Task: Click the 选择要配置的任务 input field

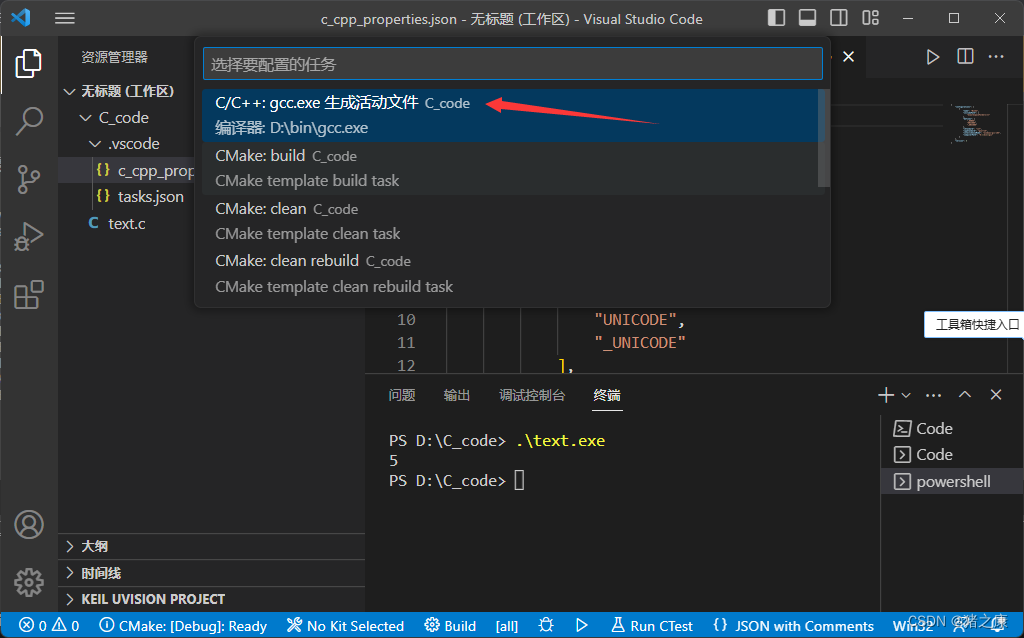Action: click(x=512, y=63)
